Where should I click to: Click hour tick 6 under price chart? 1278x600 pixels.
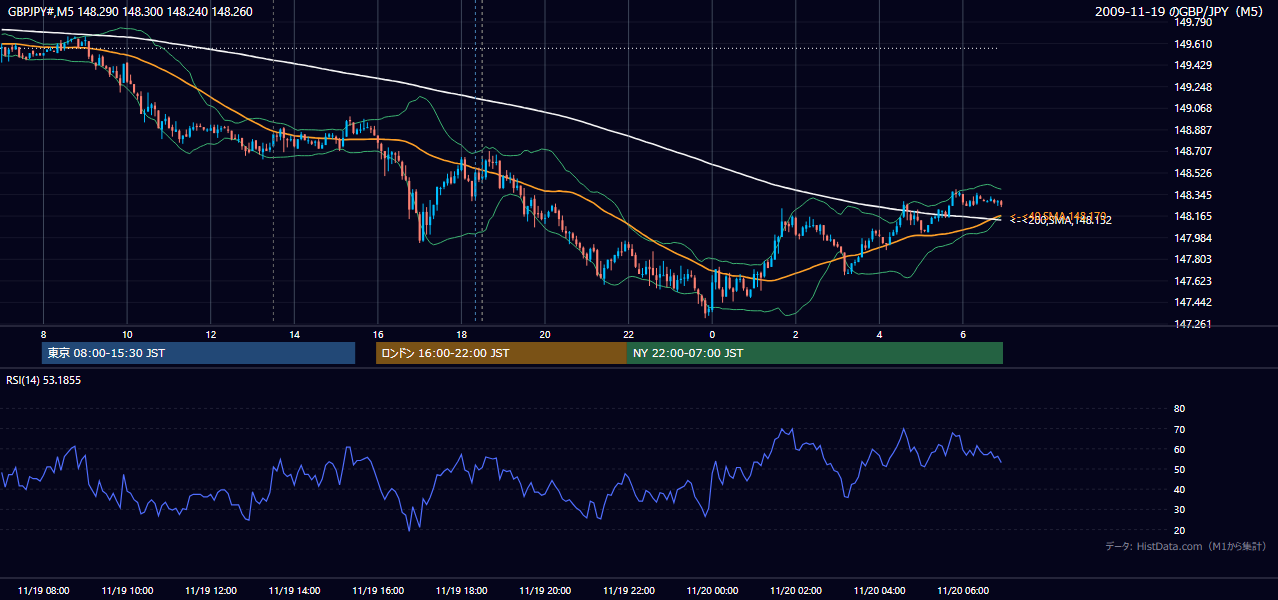(x=963, y=334)
